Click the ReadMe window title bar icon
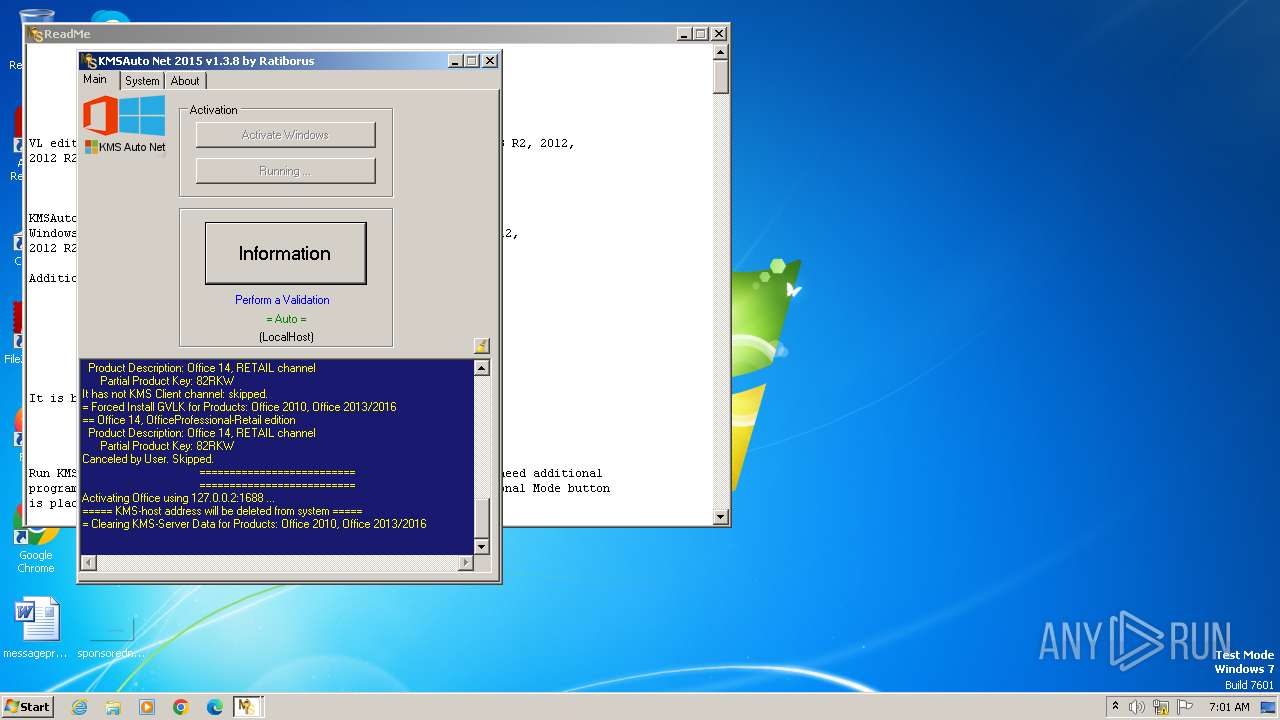1280x720 pixels. click(x=36, y=33)
